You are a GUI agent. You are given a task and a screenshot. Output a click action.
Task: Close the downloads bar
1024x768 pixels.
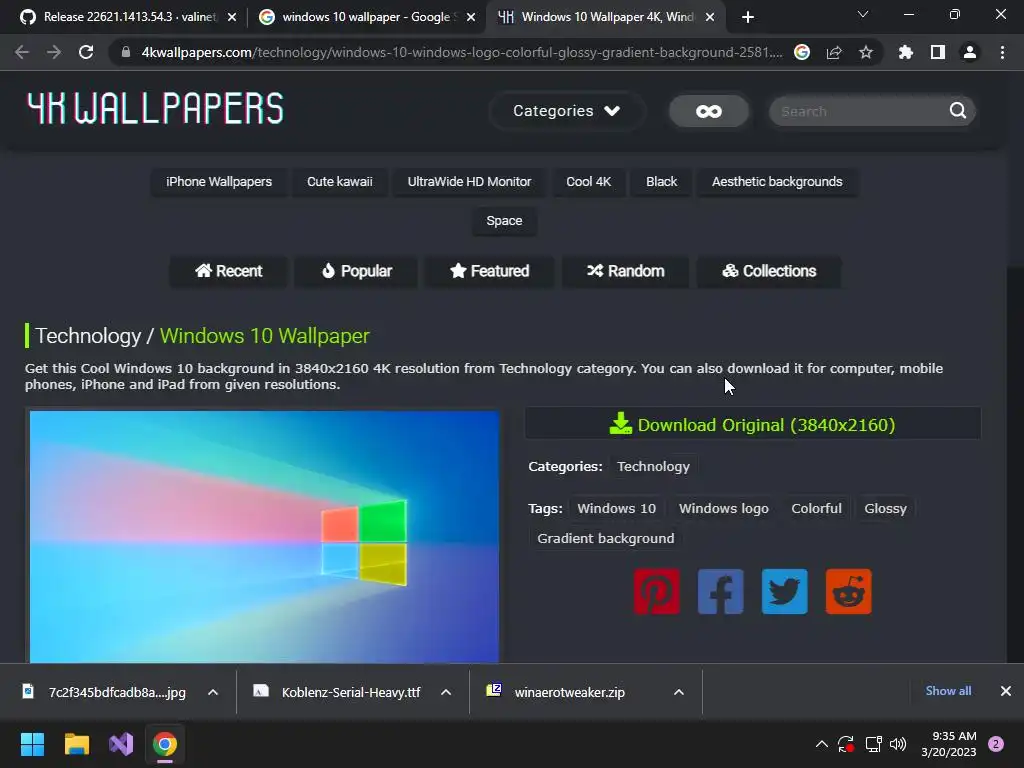click(1006, 691)
